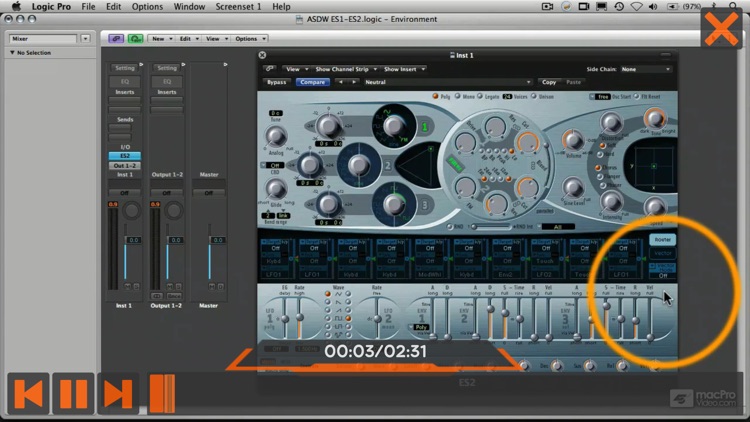The width and height of the screenshot is (750, 422).
Task: Close the video player with orange X
Action: point(722,29)
